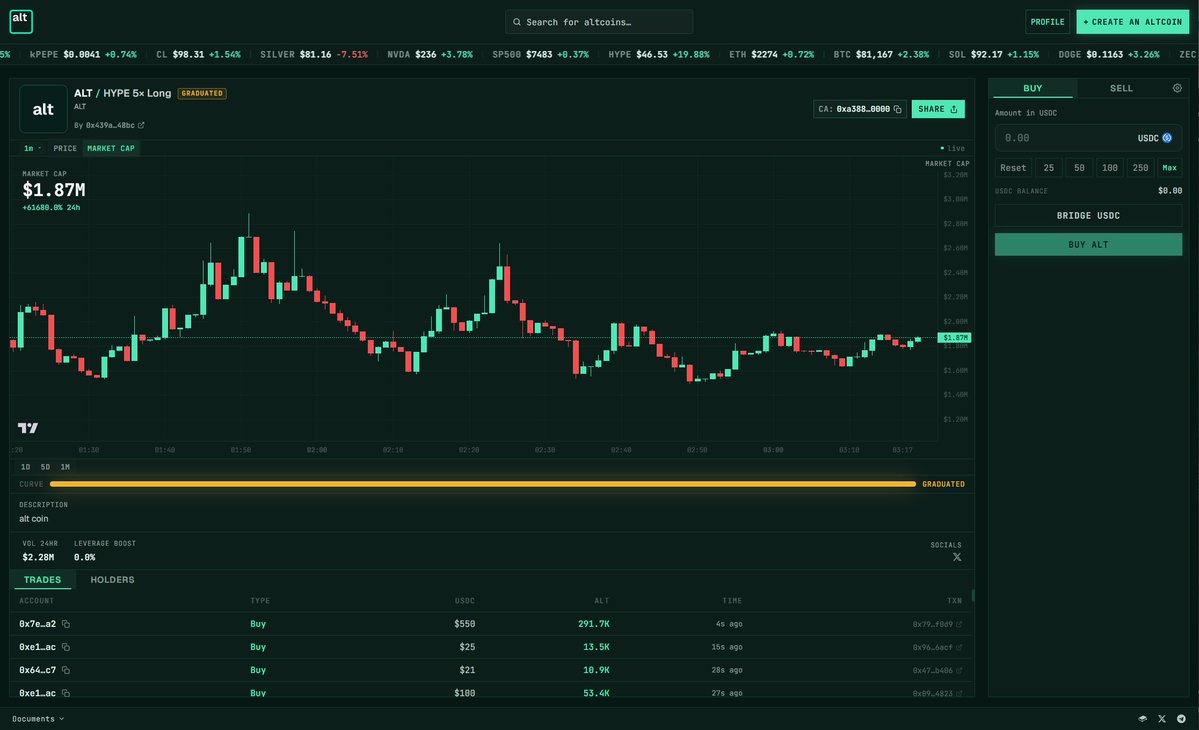This screenshot has width=1199, height=730.
Task: Click the USDC coin icon in amount field
Action: click(1167, 138)
